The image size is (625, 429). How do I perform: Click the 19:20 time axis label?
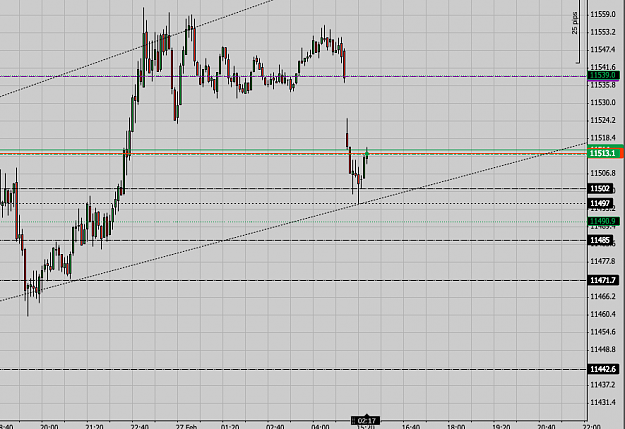coord(501,426)
